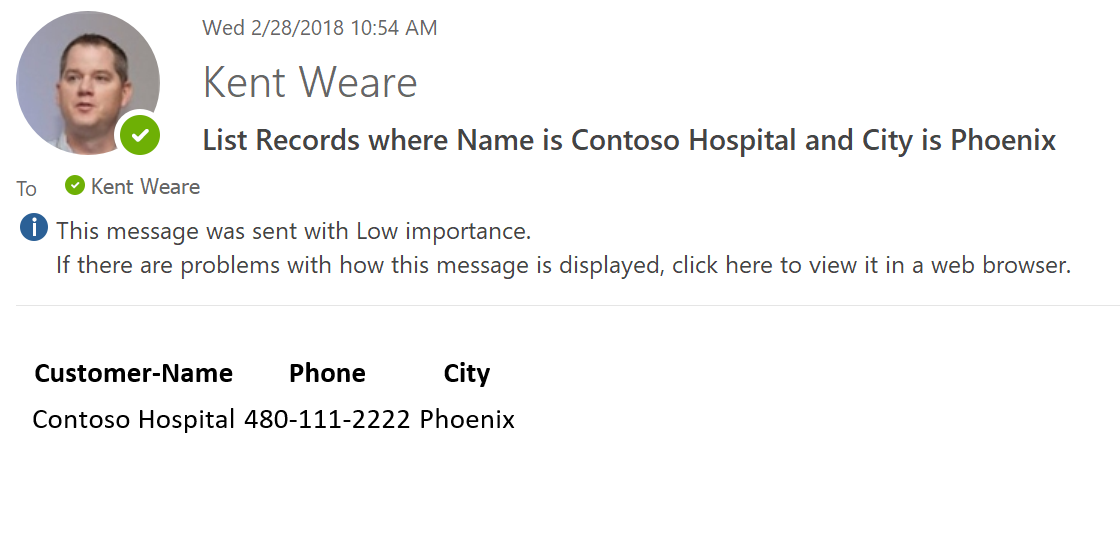Select recipient Kent Weare in the To line

pyautogui.click(x=145, y=187)
